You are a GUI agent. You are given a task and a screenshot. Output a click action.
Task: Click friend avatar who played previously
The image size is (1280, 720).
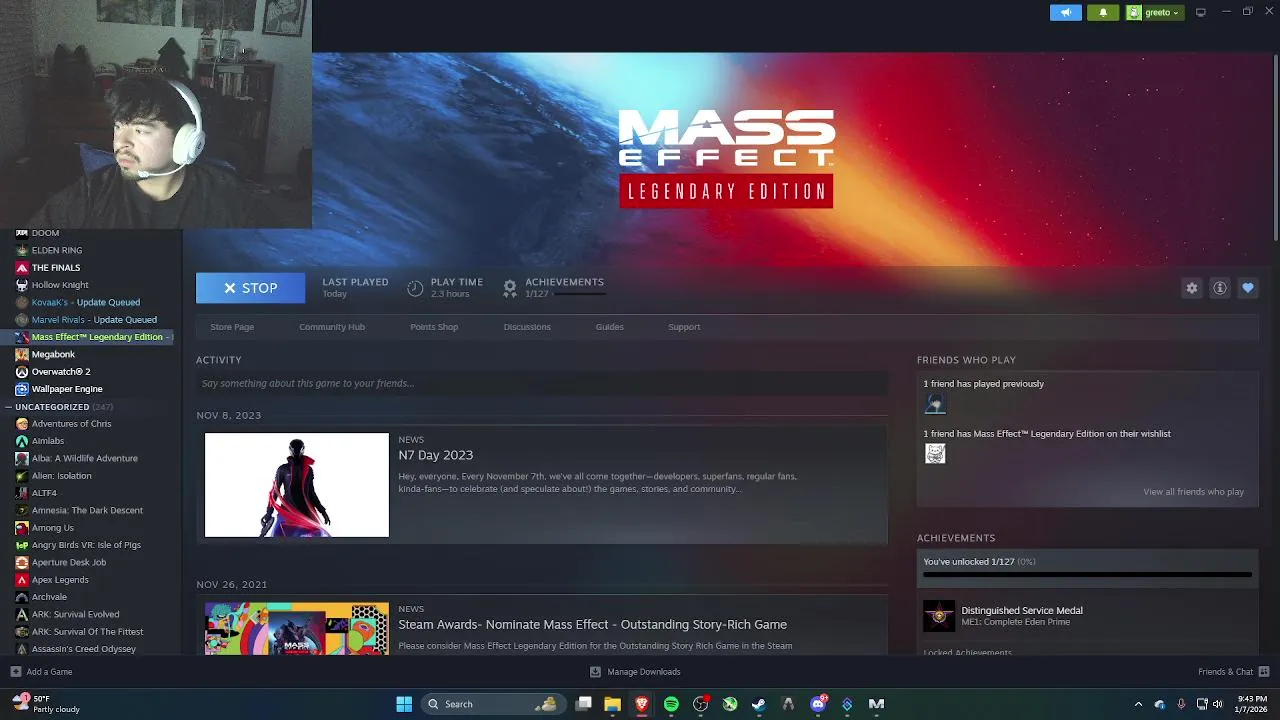click(x=935, y=404)
